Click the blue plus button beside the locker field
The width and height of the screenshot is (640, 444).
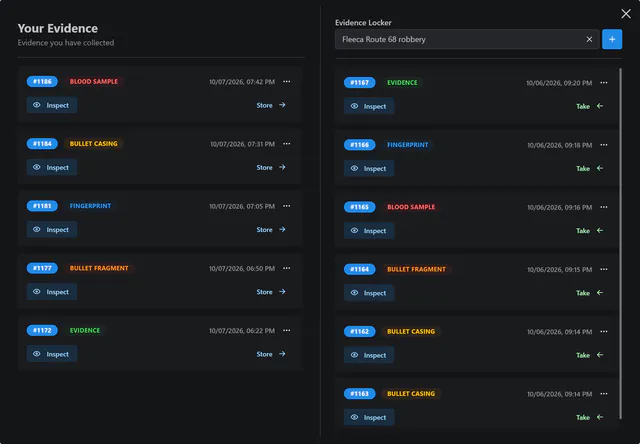click(612, 39)
